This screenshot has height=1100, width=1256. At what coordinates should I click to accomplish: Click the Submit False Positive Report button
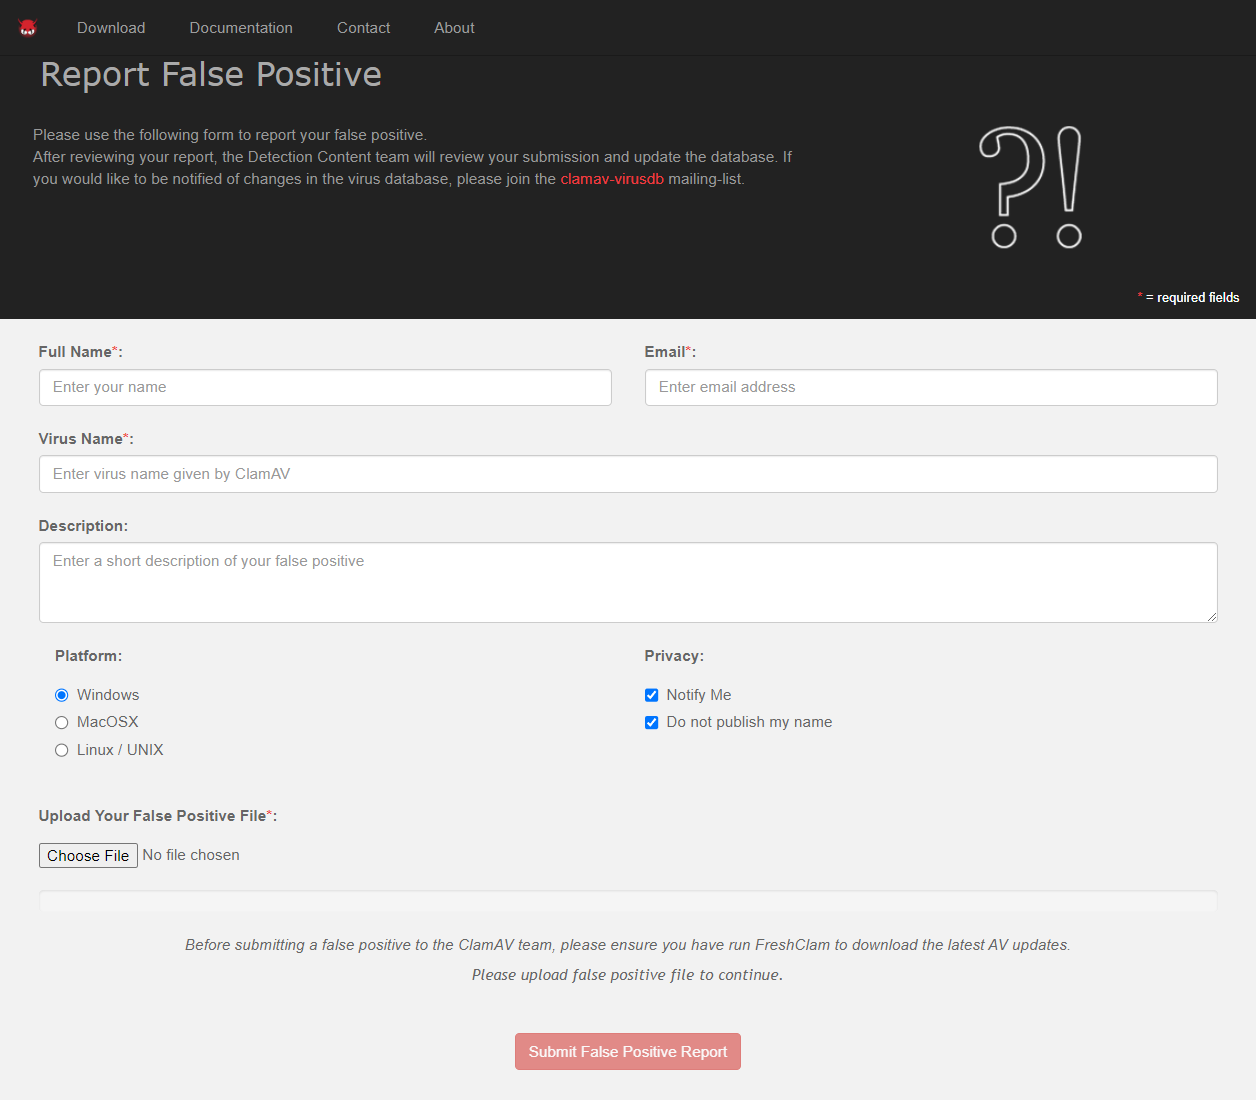[x=627, y=1051]
